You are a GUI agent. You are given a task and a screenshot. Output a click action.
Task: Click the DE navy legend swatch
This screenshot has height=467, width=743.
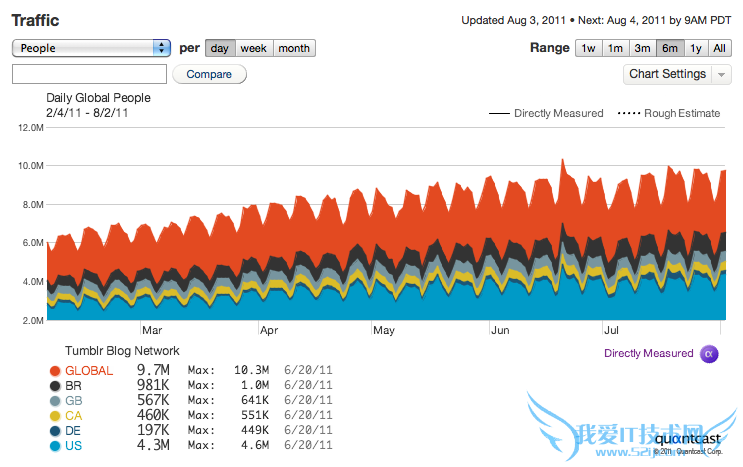click(55, 431)
